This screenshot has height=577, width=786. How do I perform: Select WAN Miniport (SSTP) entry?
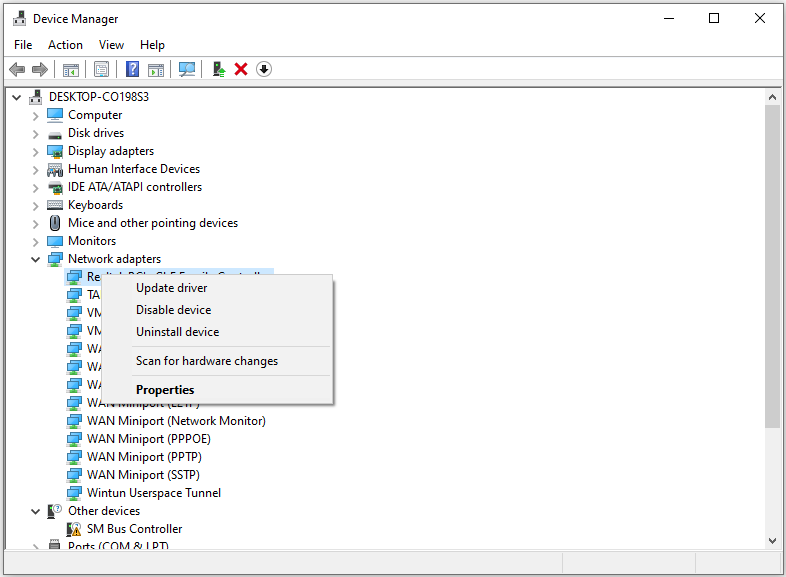pos(143,475)
